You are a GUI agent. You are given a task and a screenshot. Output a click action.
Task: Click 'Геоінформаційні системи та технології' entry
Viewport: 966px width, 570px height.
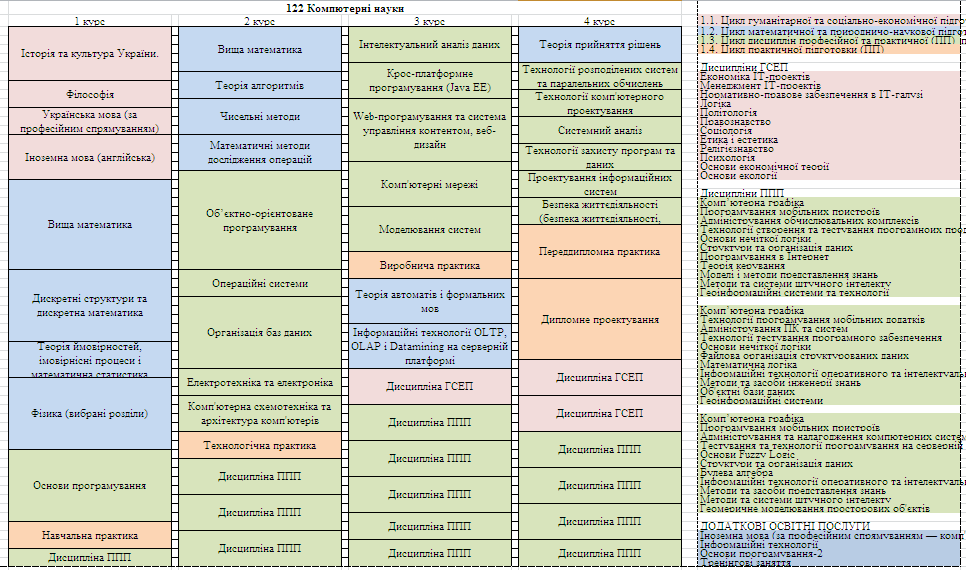point(794,293)
